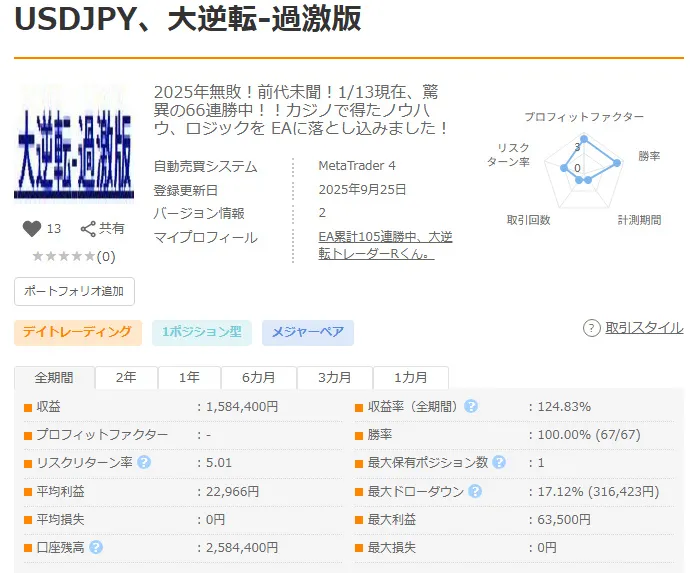The width and height of the screenshot is (695, 573).
Task: Show the 1カ月 statistics tab
Action: 411,378
